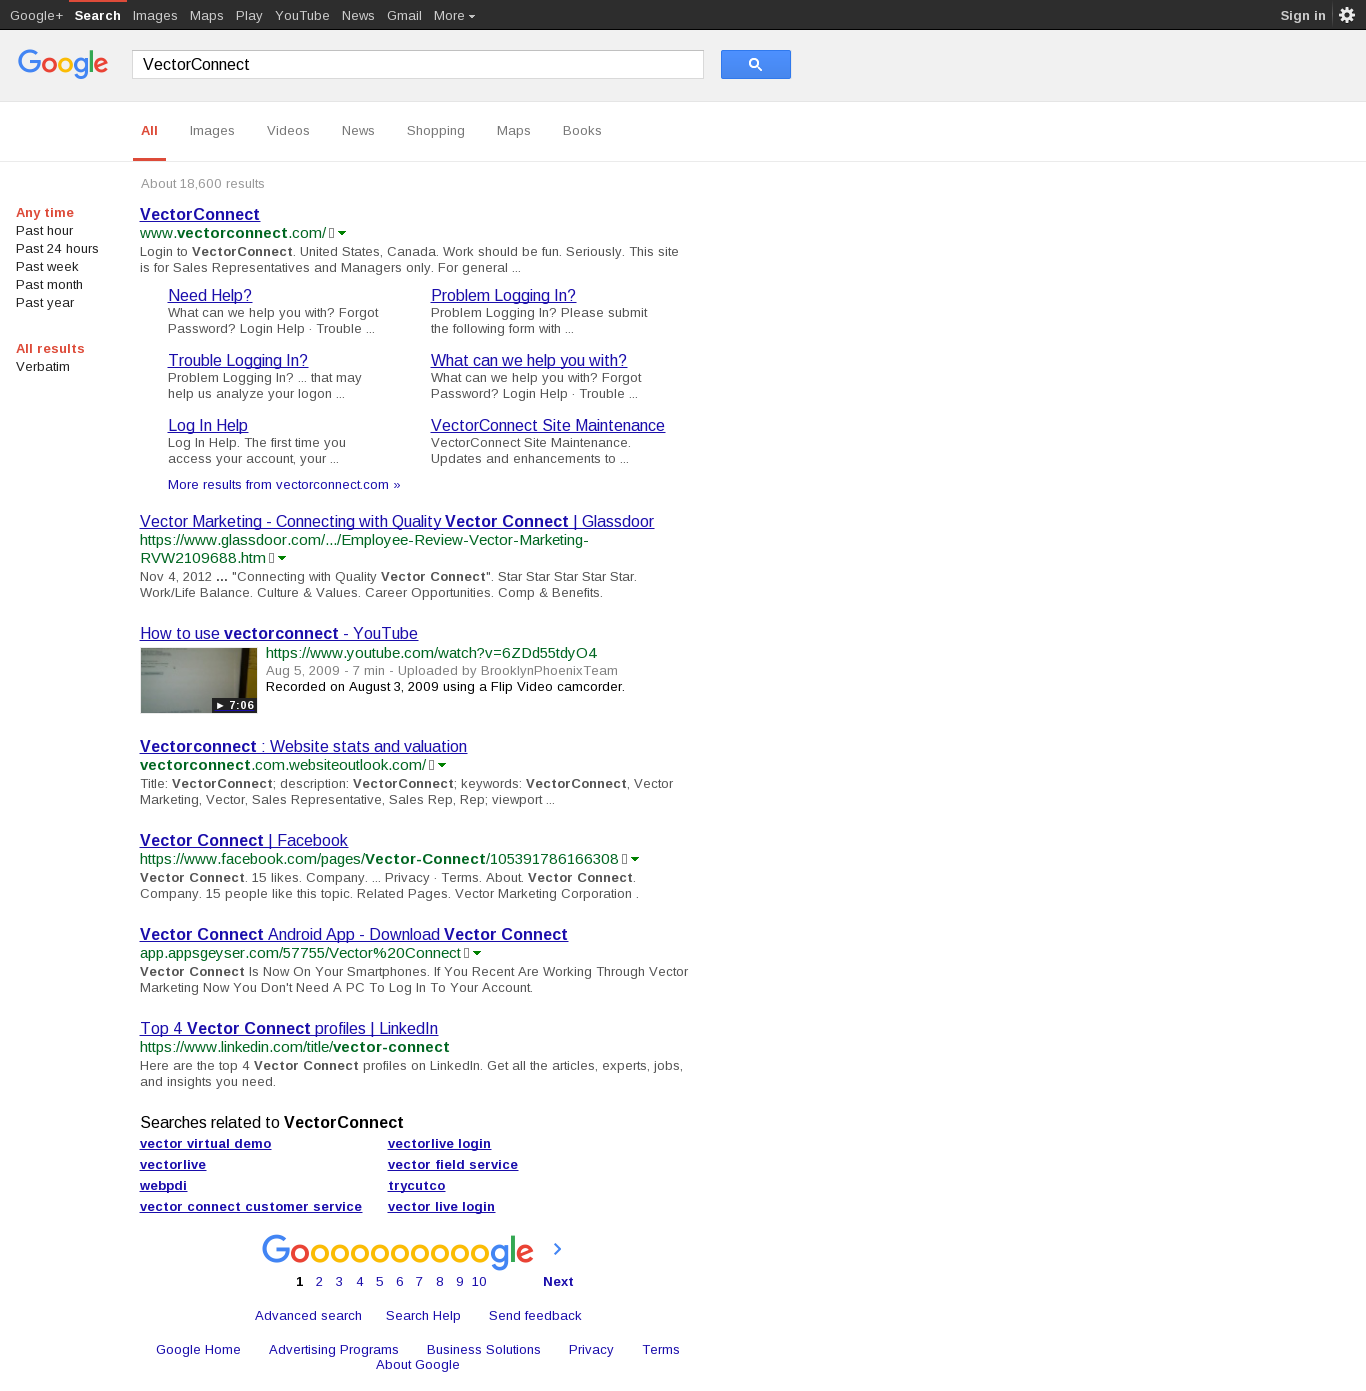
Task: Open the Log In Help sitelink
Action: pos(208,425)
